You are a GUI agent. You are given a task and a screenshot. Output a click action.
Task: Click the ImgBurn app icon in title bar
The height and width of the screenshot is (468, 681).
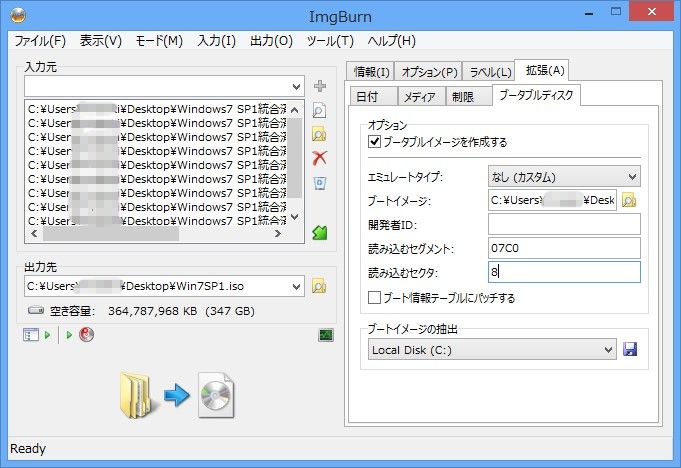coord(18,16)
